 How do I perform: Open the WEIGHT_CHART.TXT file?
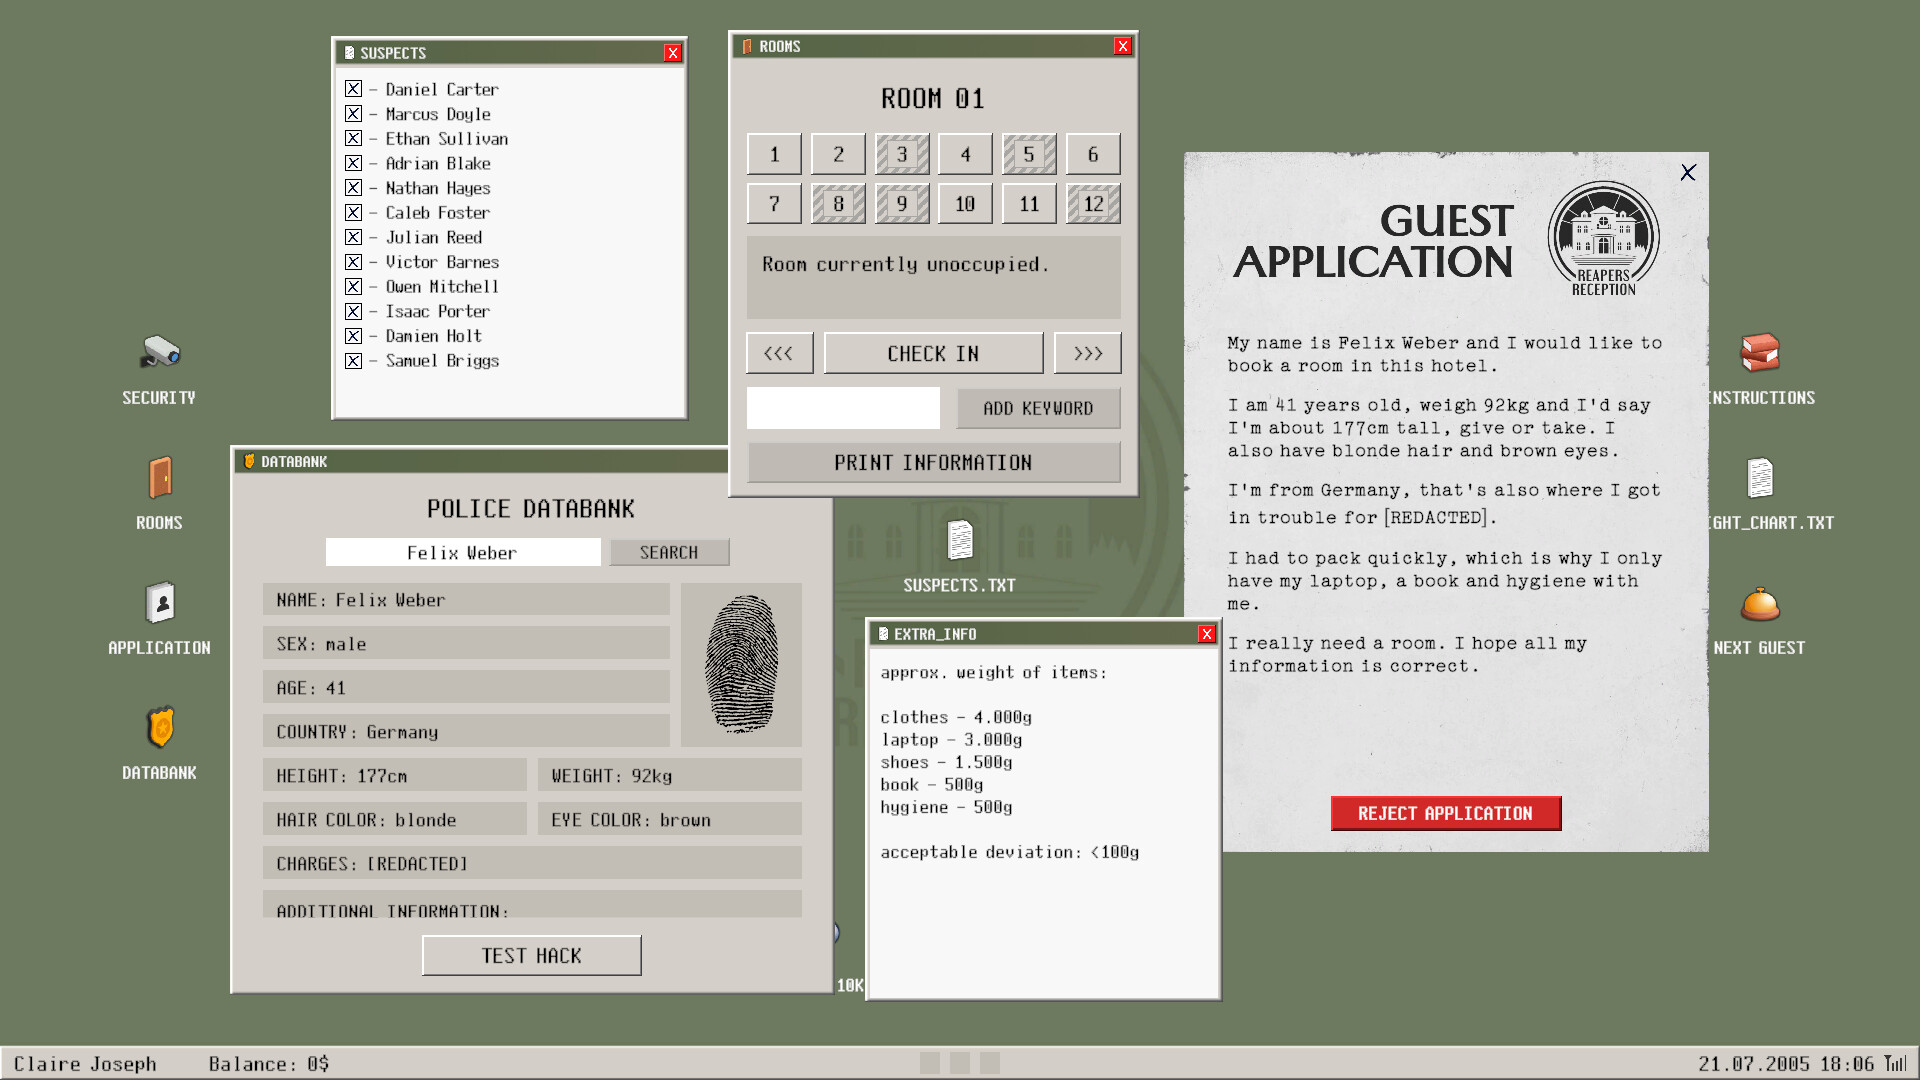click(x=1760, y=480)
